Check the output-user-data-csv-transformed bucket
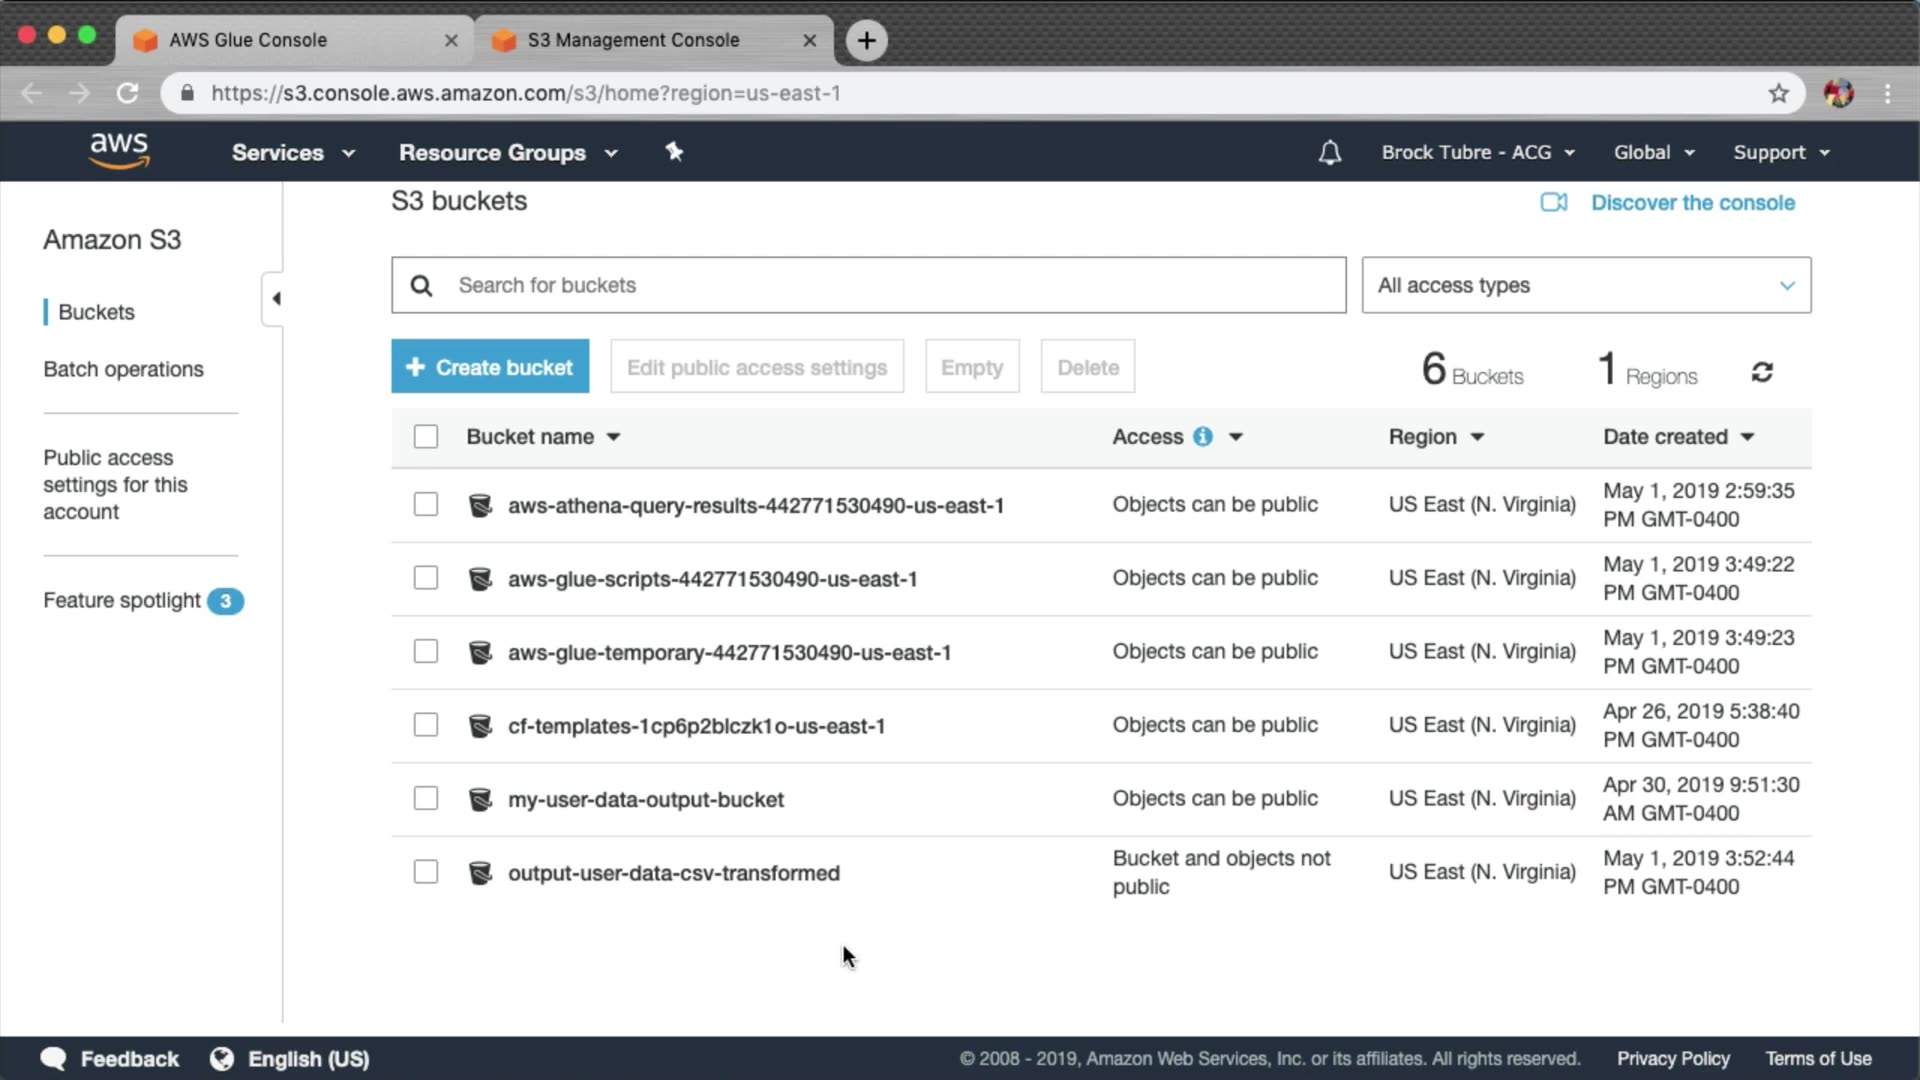This screenshot has height=1080, width=1920. point(426,872)
